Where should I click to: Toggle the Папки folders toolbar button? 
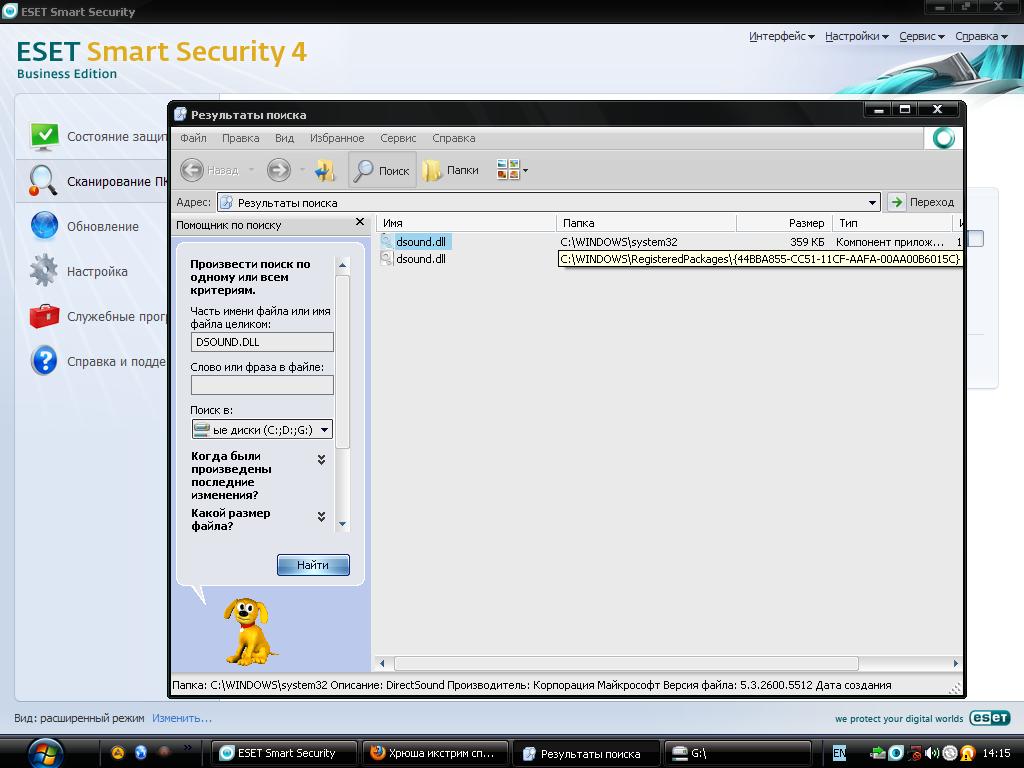pos(451,170)
